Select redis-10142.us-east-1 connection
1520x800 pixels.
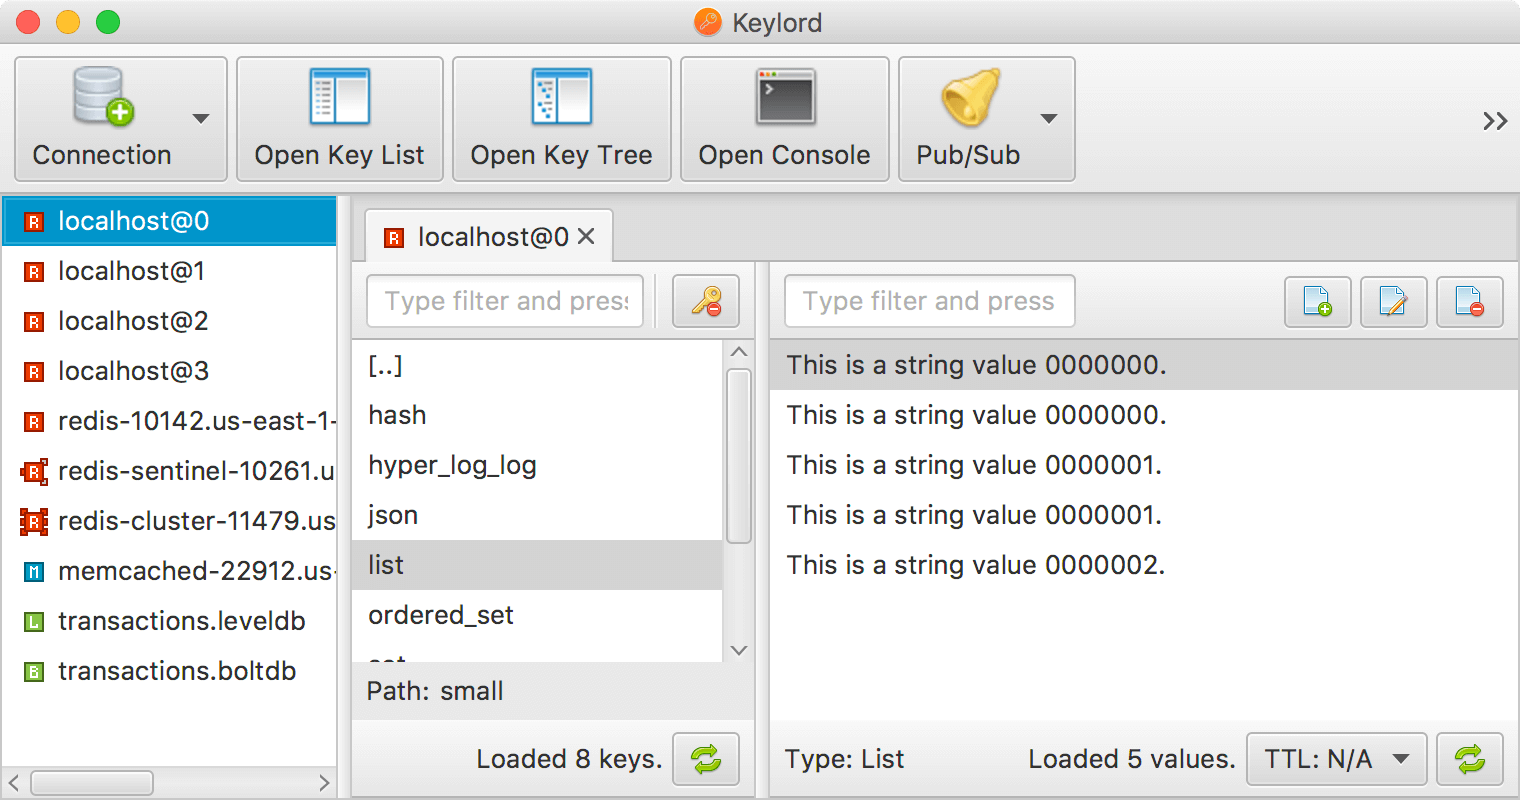point(169,421)
